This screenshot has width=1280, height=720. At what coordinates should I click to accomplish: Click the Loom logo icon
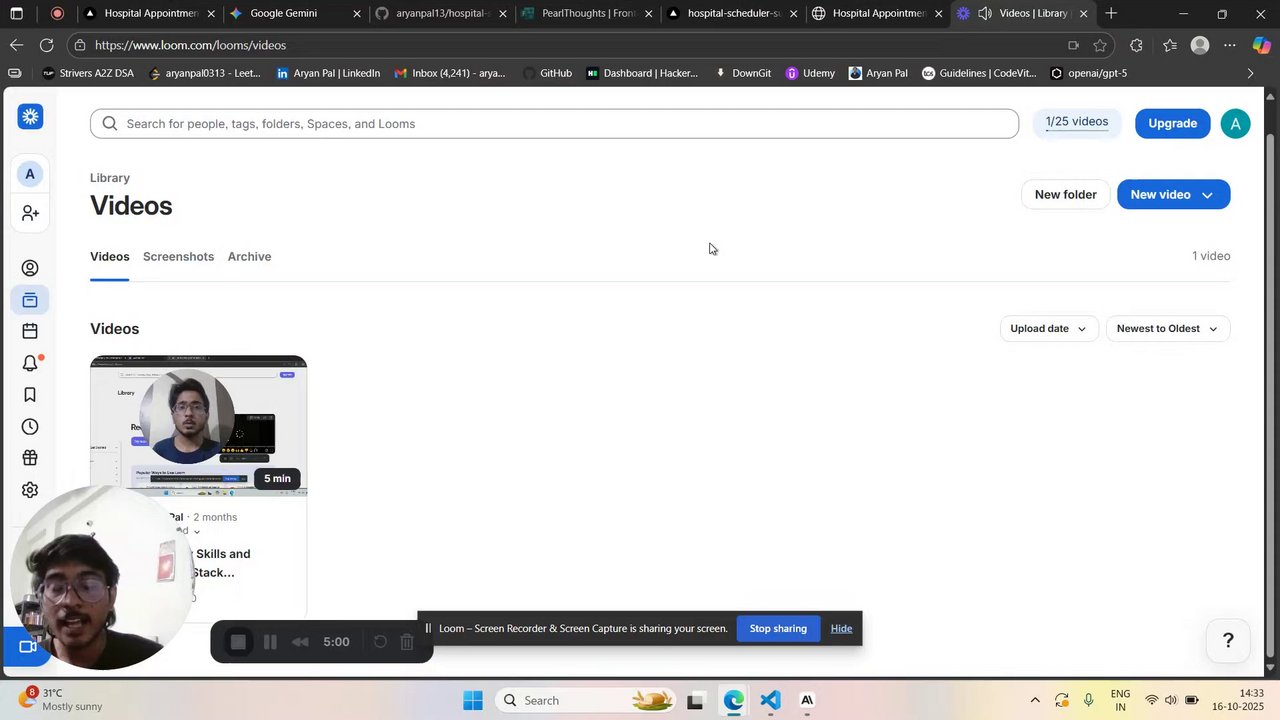coord(30,117)
